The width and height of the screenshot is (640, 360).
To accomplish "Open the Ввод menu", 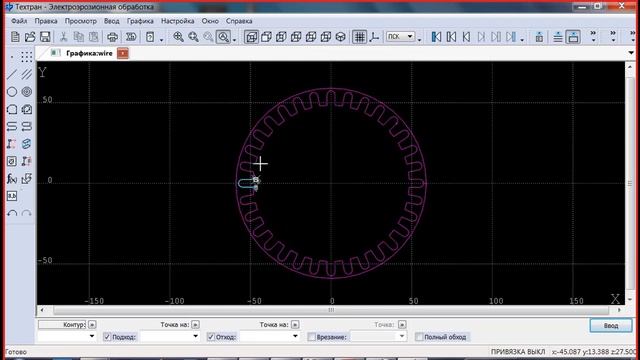I will (111, 21).
